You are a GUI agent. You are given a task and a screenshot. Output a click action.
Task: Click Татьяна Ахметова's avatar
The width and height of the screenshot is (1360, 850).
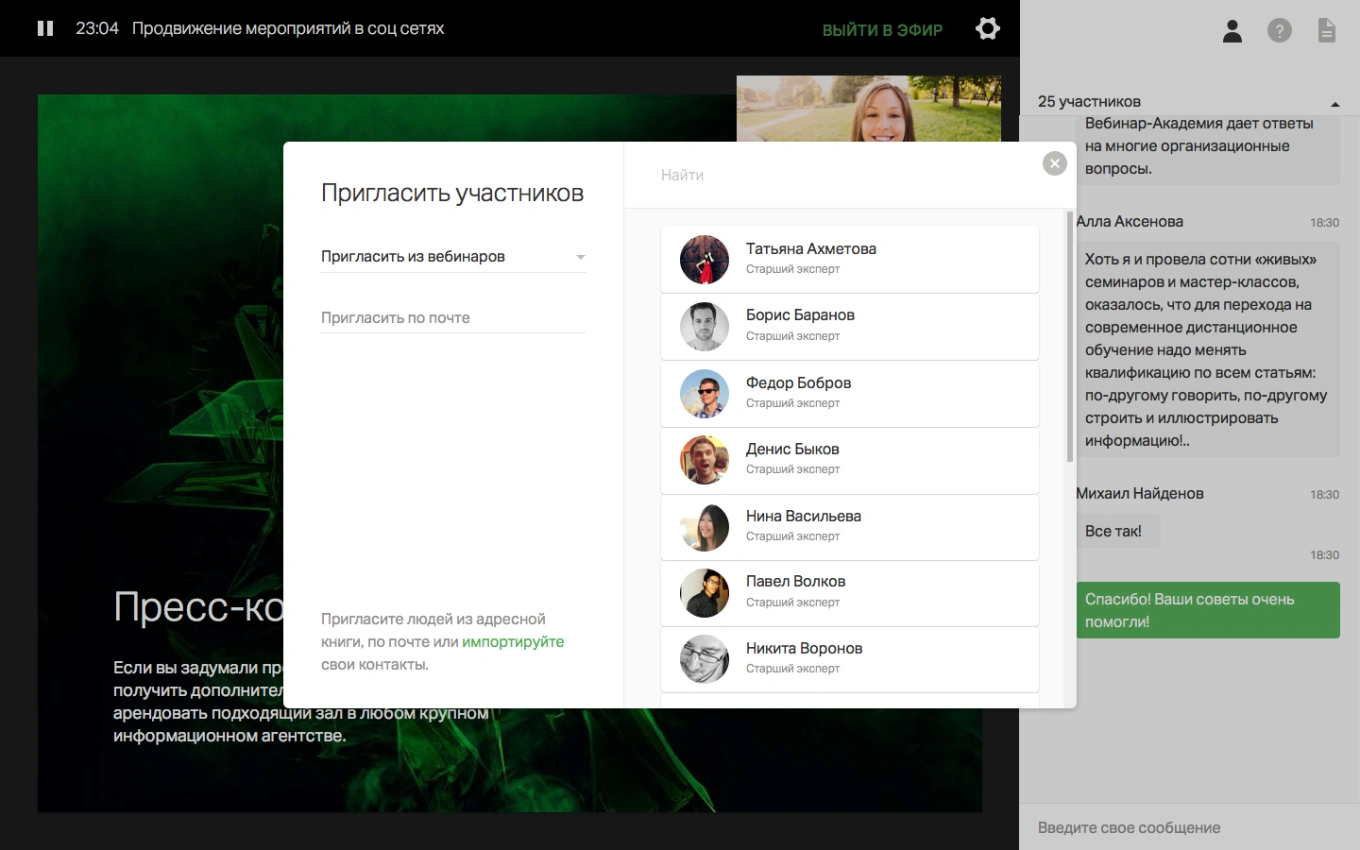[704, 260]
